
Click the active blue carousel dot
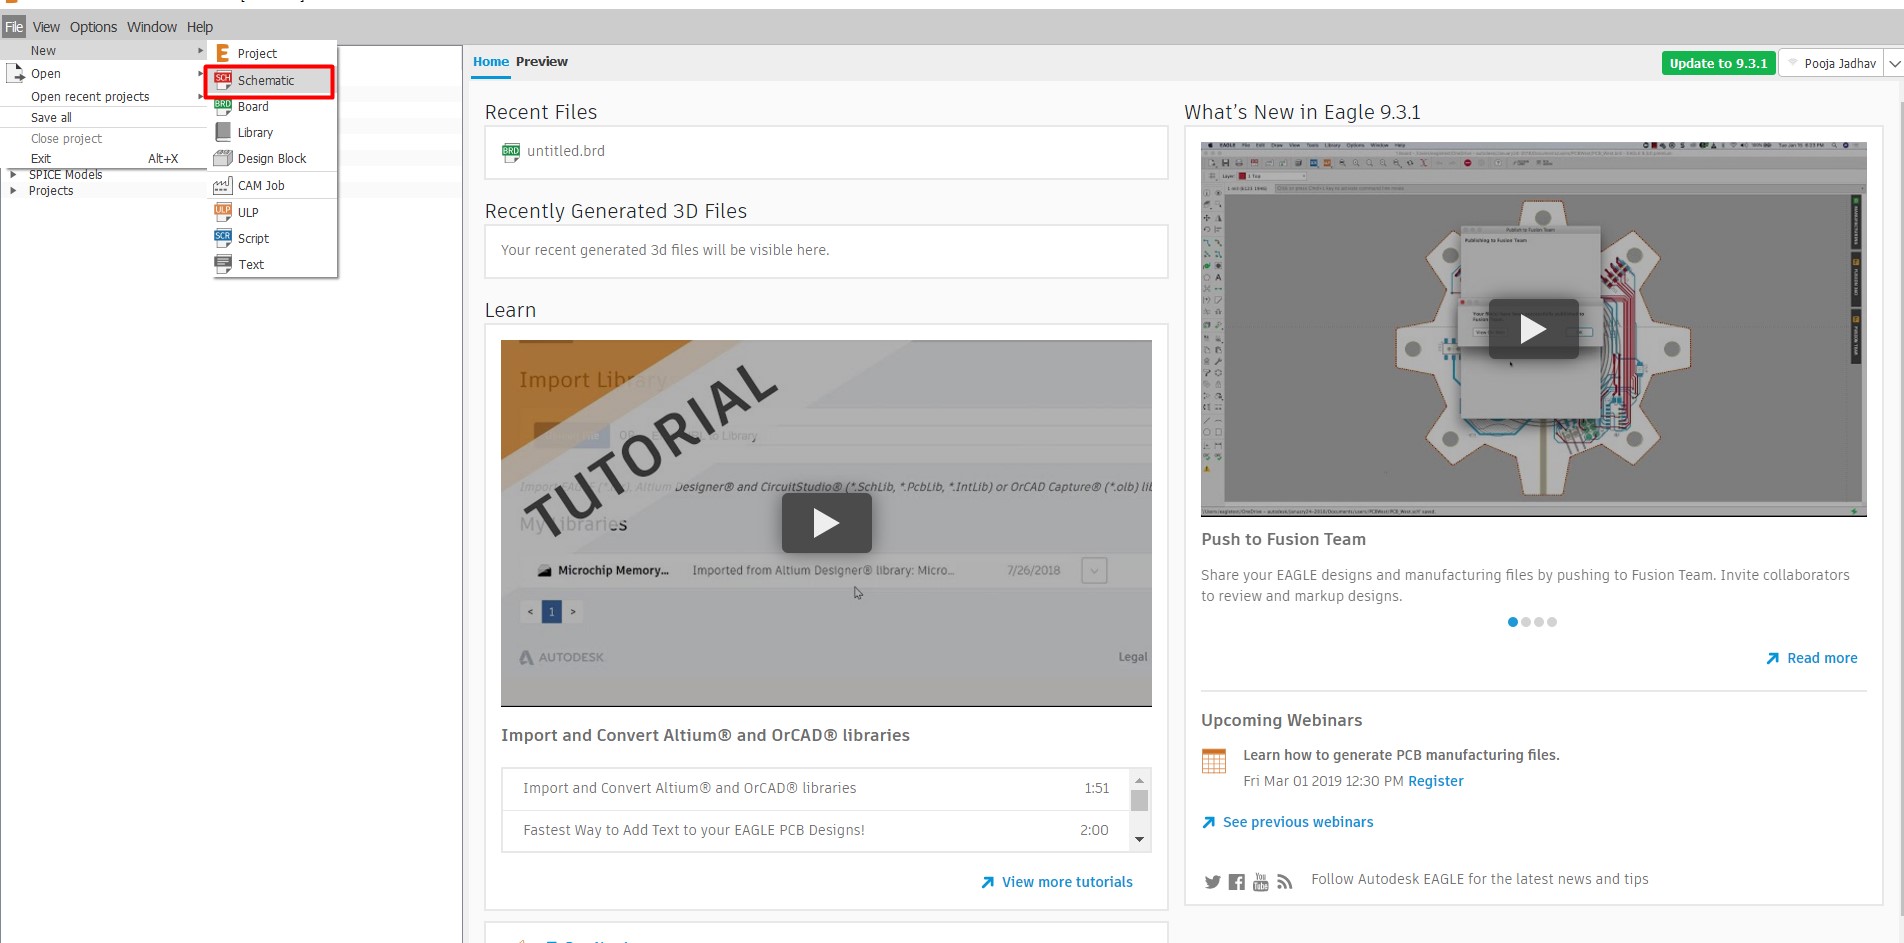click(x=1513, y=622)
